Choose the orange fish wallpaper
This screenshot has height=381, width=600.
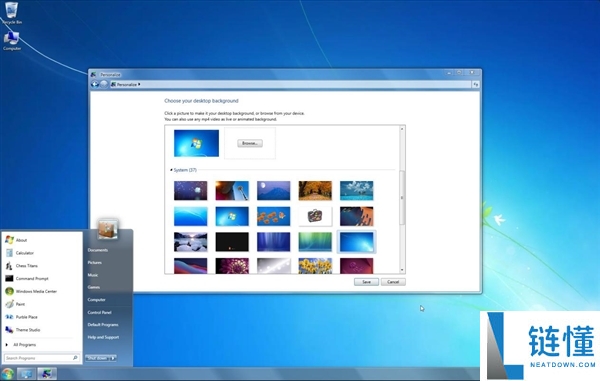(274, 216)
